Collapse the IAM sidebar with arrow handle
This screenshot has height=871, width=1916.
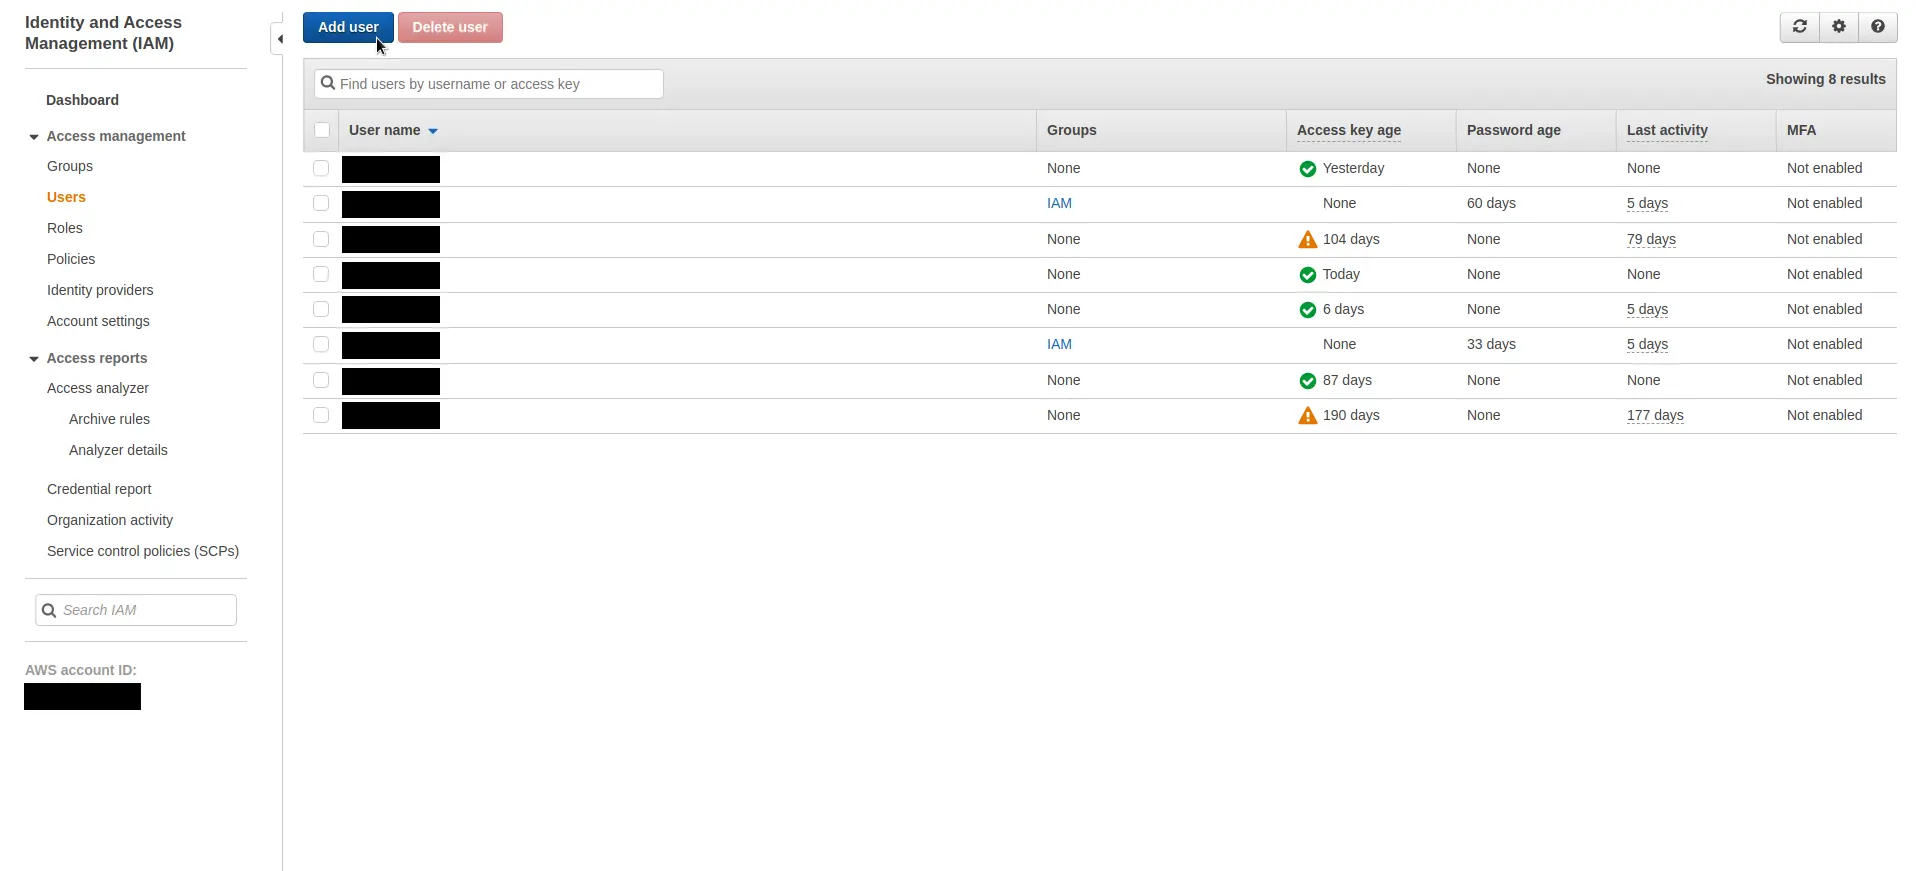[279, 39]
